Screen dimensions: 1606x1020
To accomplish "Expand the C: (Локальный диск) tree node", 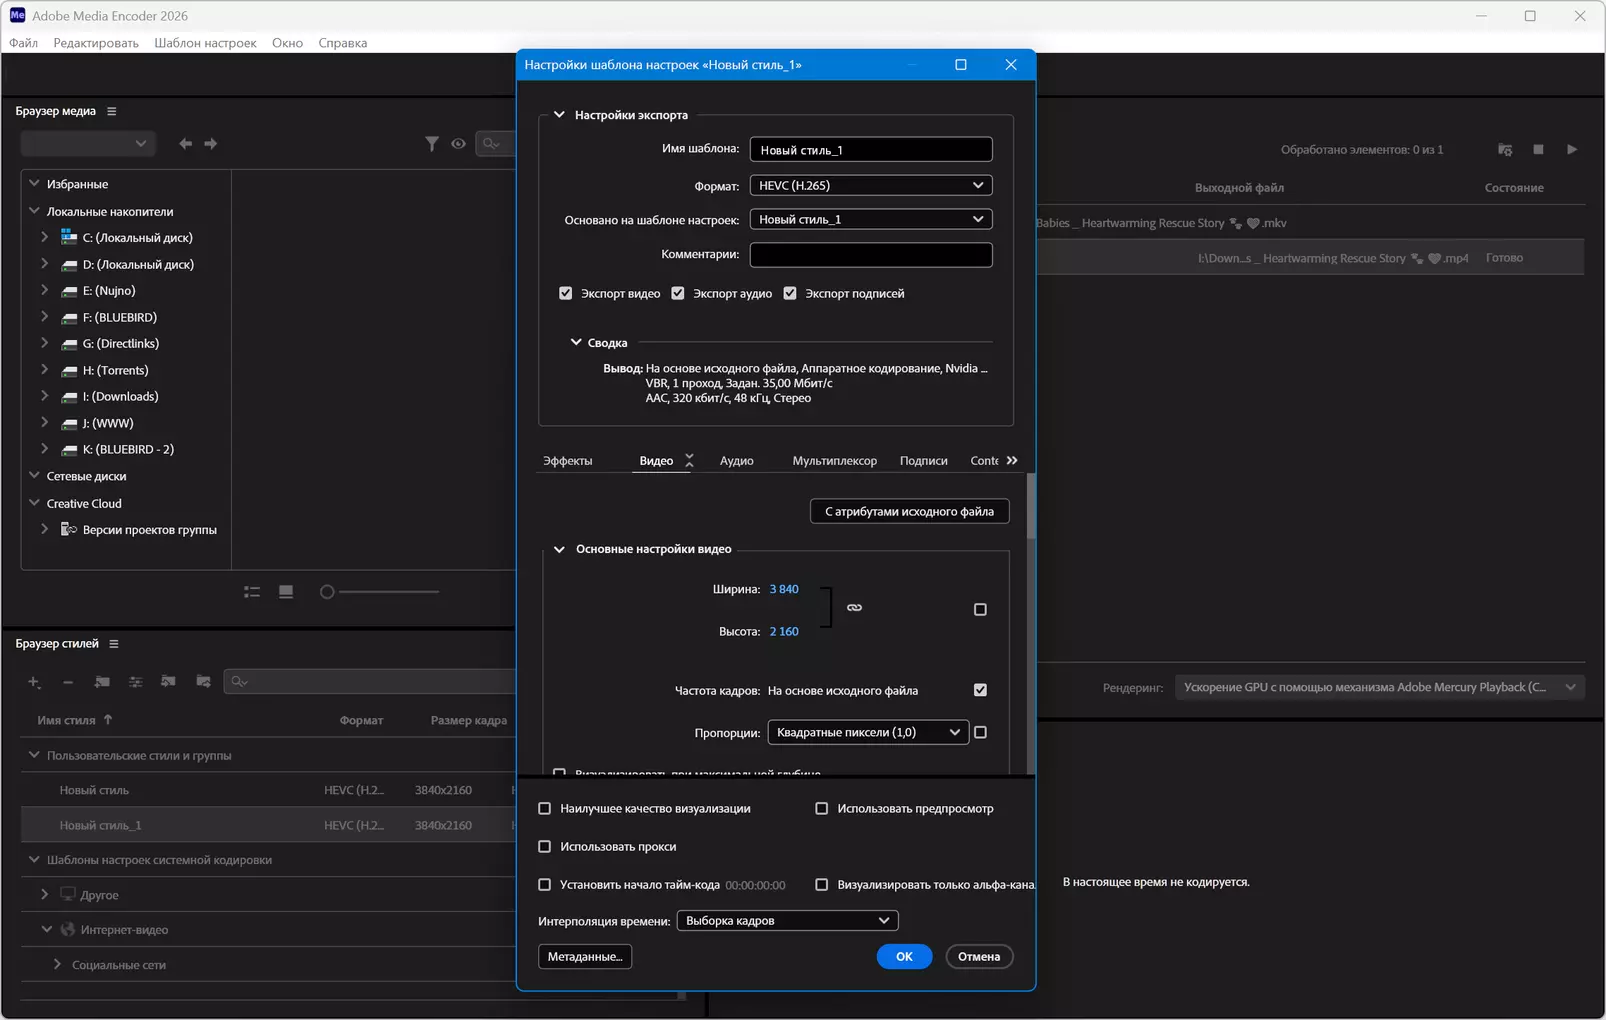I will (44, 237).
